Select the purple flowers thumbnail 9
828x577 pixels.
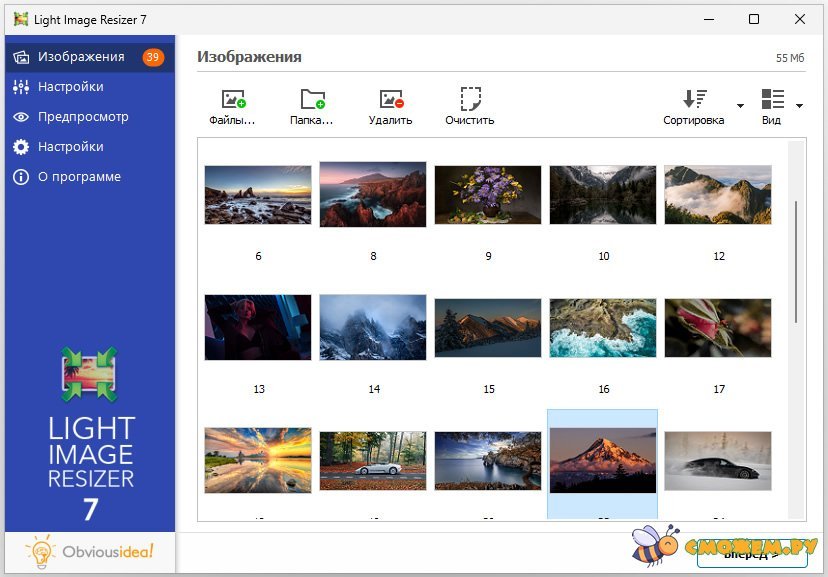(488, 195)
